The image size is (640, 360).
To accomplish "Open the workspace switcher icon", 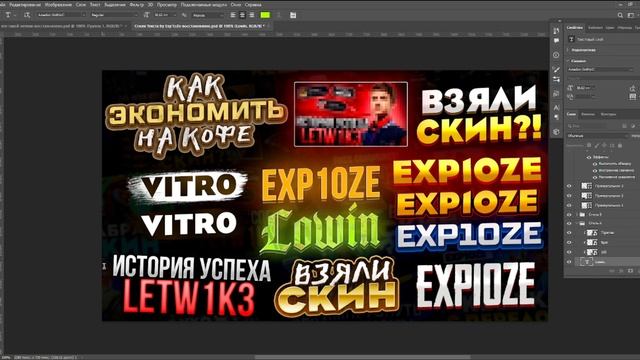I will point(631,15).
